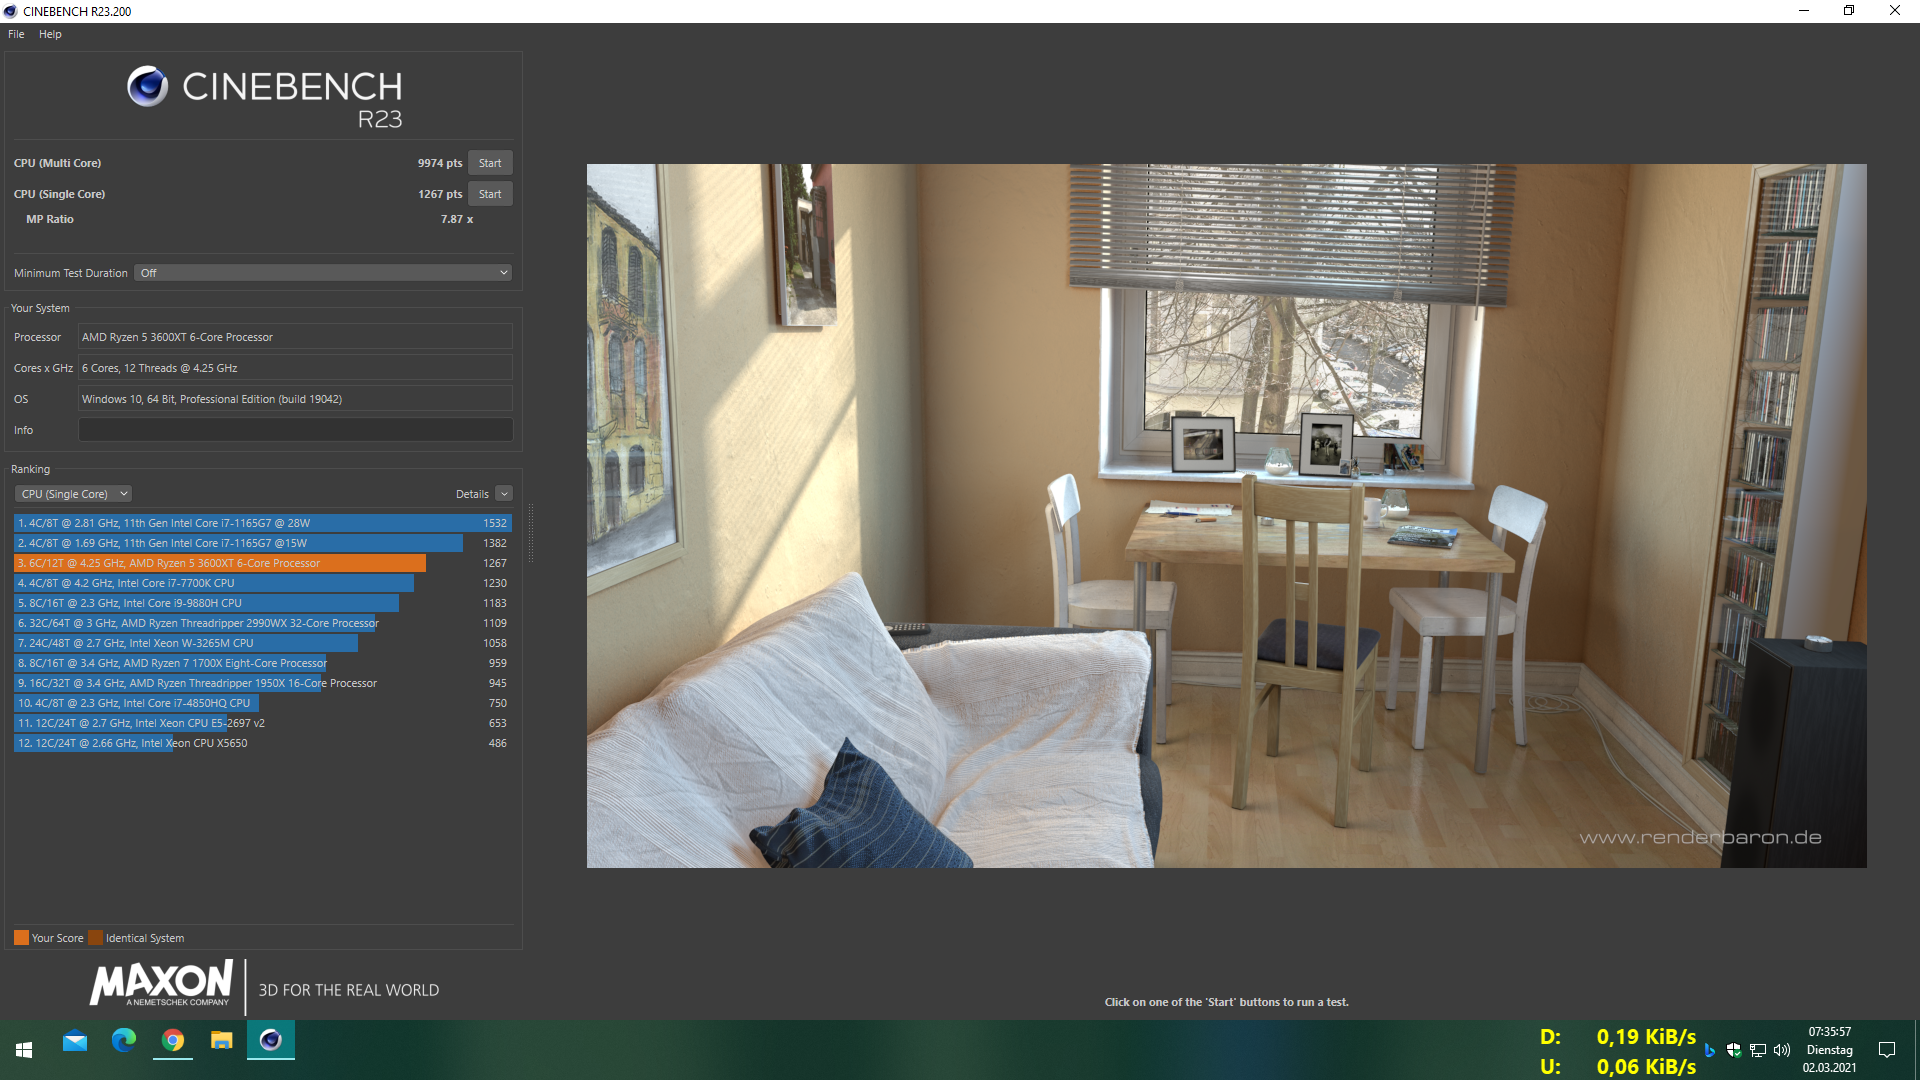1920x1080 pixels.
Task: Open CPU (Single Core) ranking dropdown
Action: click(73, 494)
